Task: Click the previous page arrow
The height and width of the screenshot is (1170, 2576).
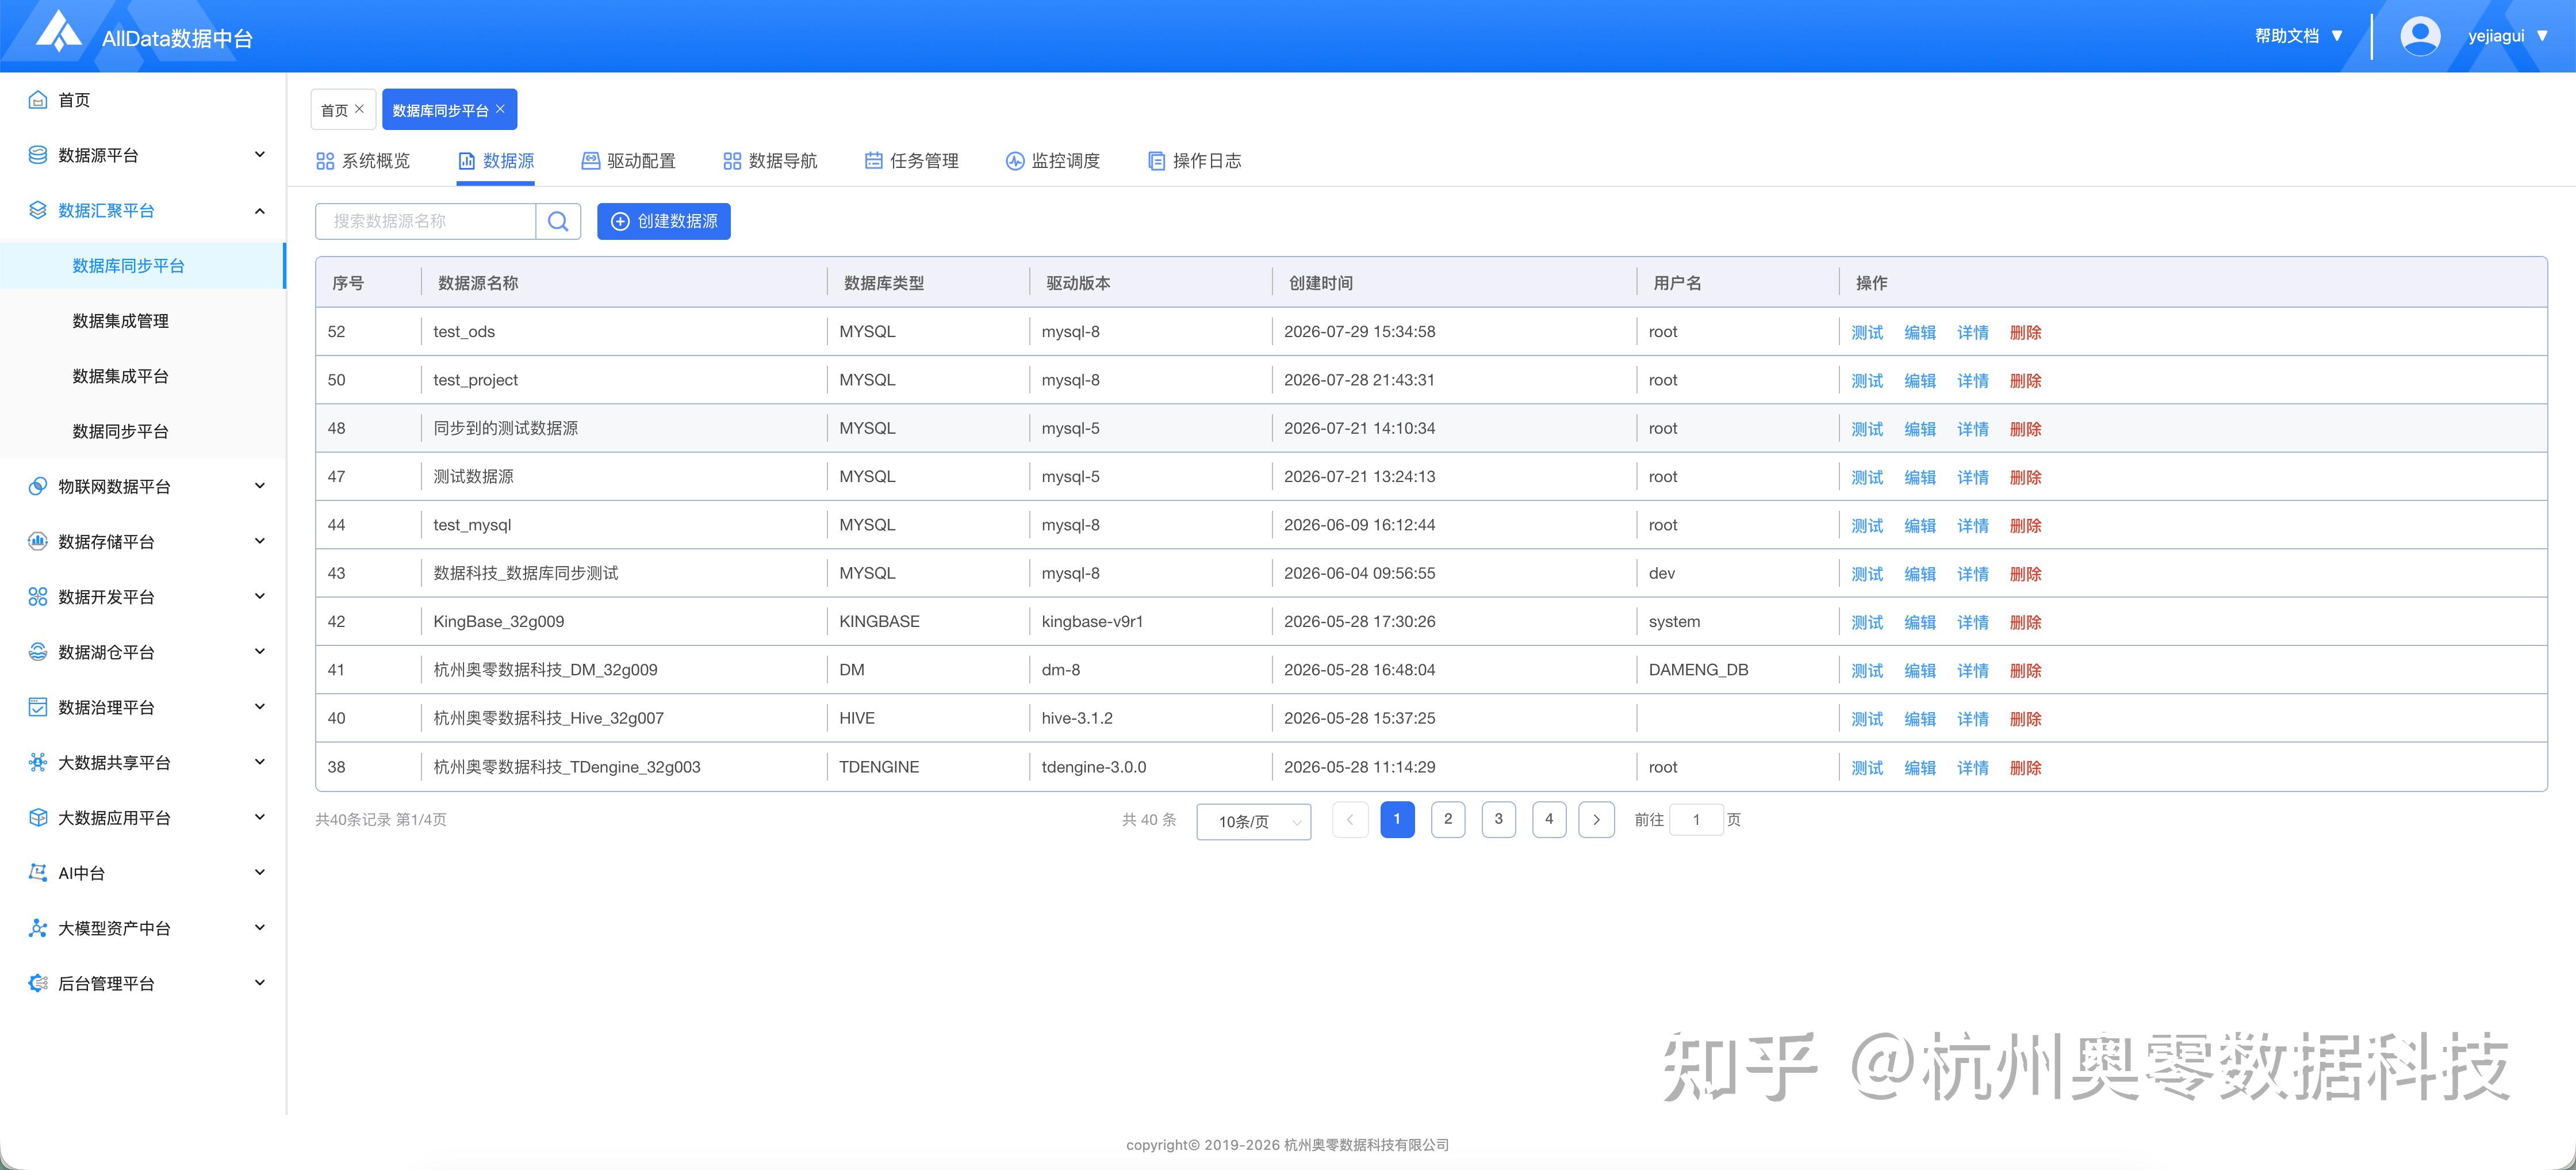Action: pos(1350,819)
